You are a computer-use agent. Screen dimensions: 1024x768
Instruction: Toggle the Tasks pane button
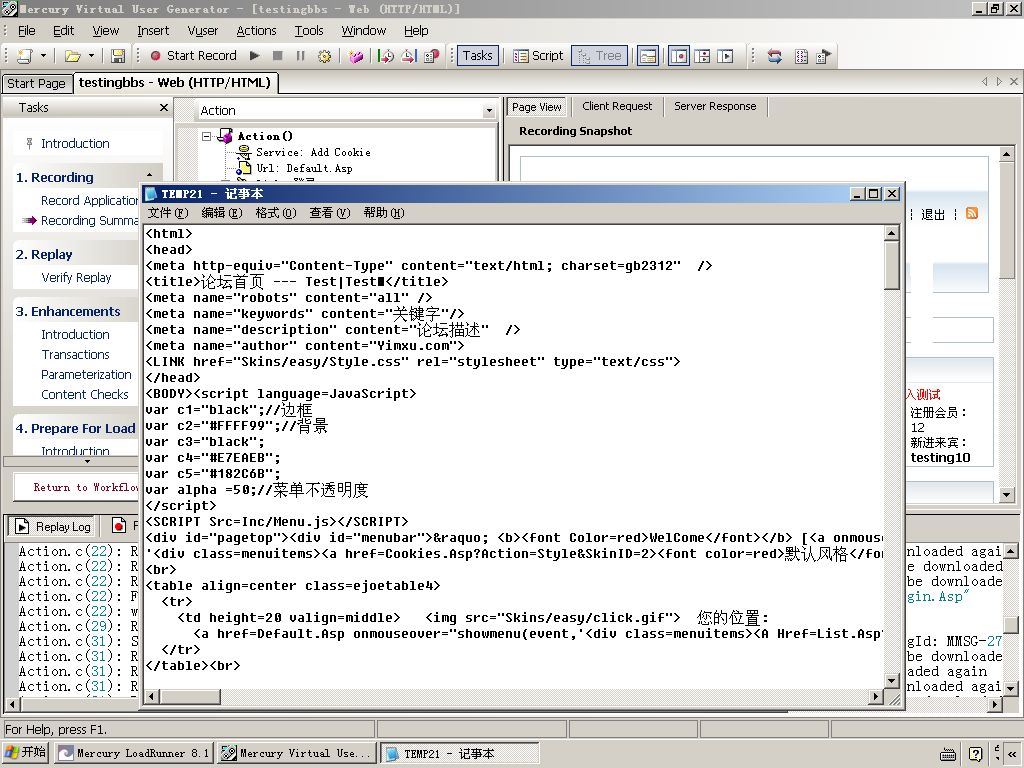477,56
